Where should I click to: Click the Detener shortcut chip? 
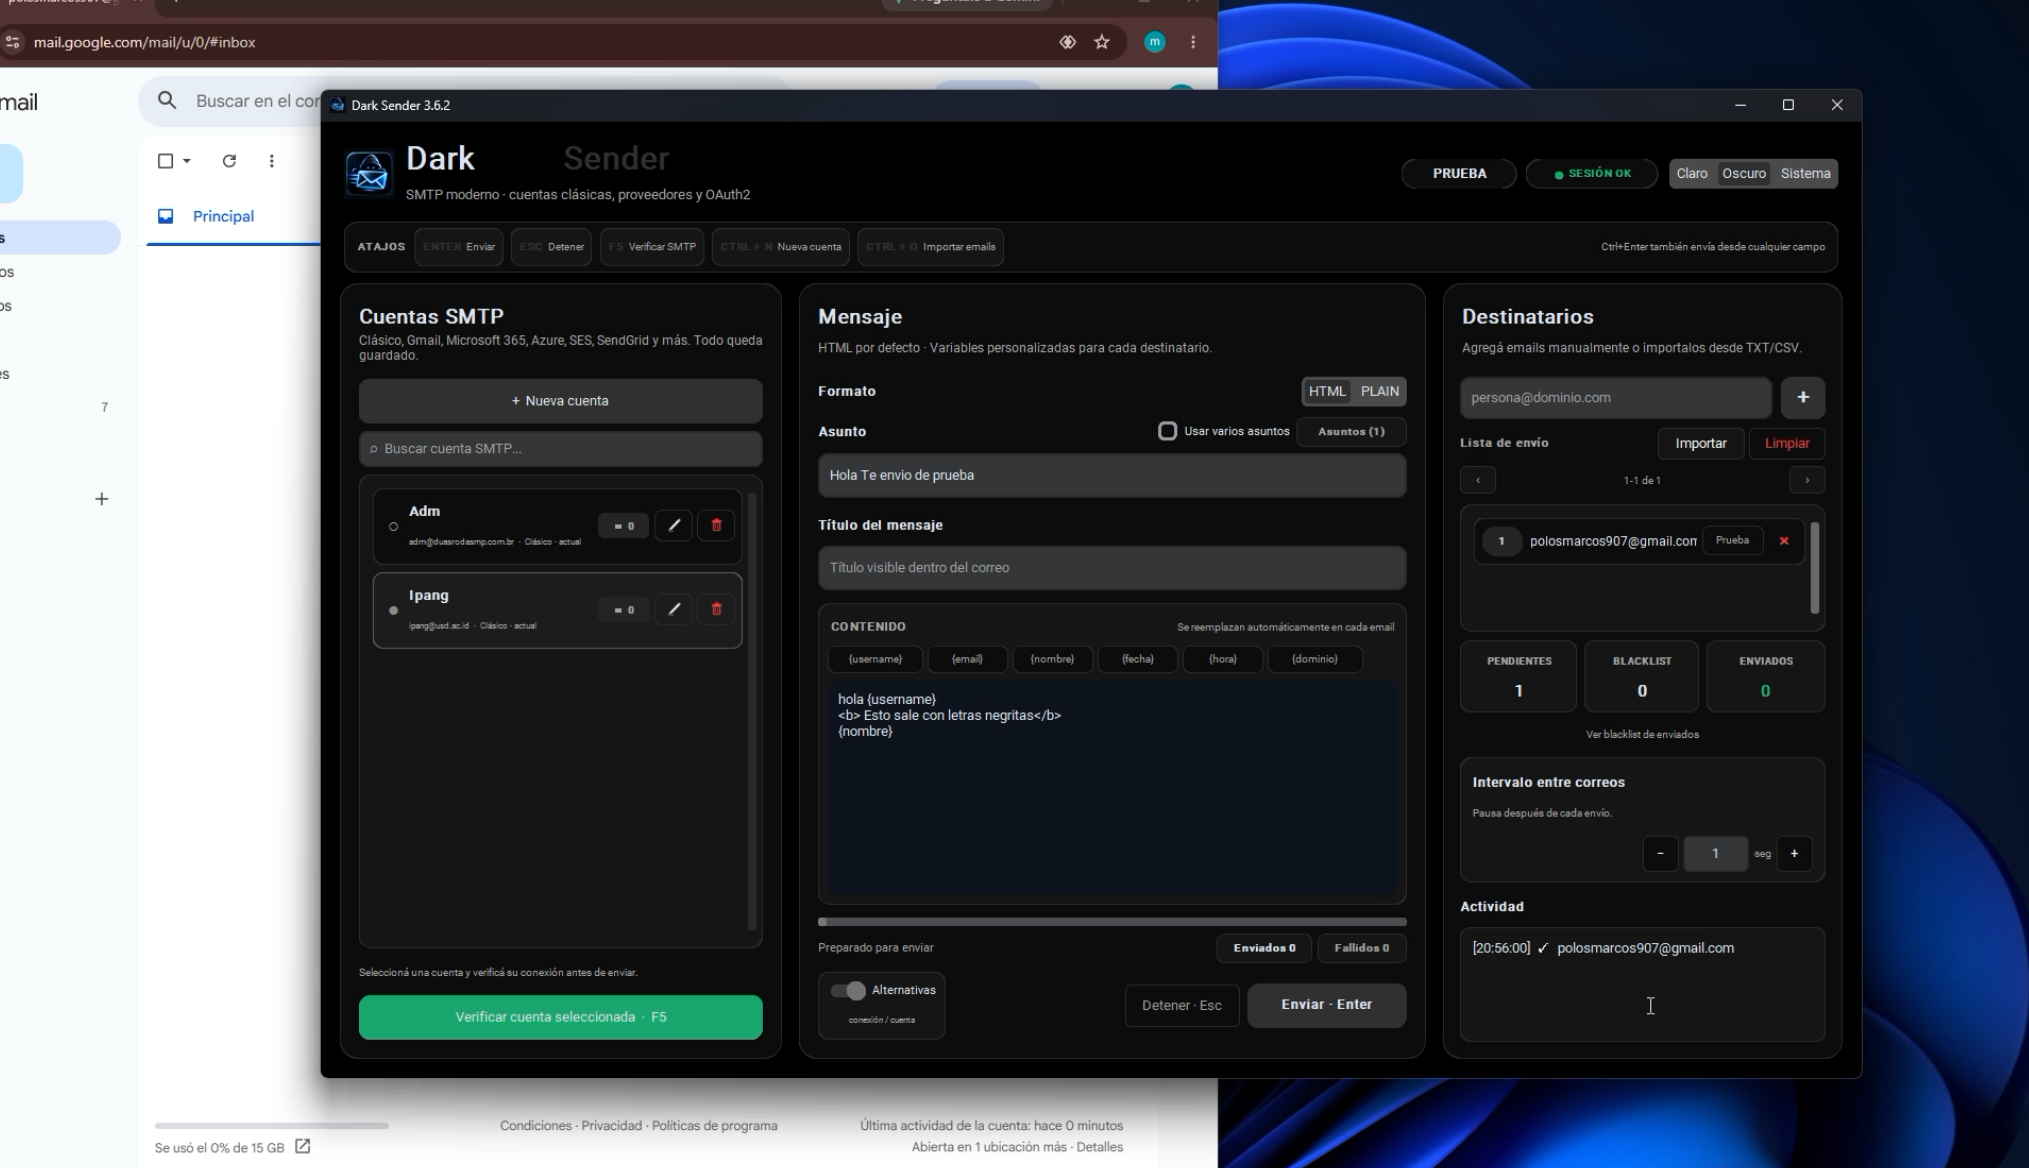pos(552,247)
